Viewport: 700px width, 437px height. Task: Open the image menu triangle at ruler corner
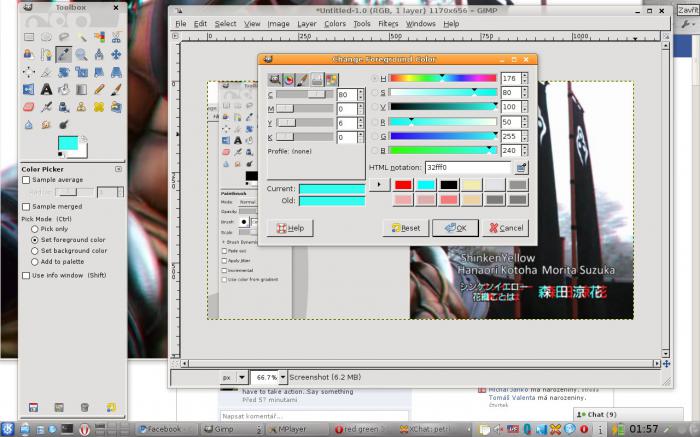click(x=175, y=36)
